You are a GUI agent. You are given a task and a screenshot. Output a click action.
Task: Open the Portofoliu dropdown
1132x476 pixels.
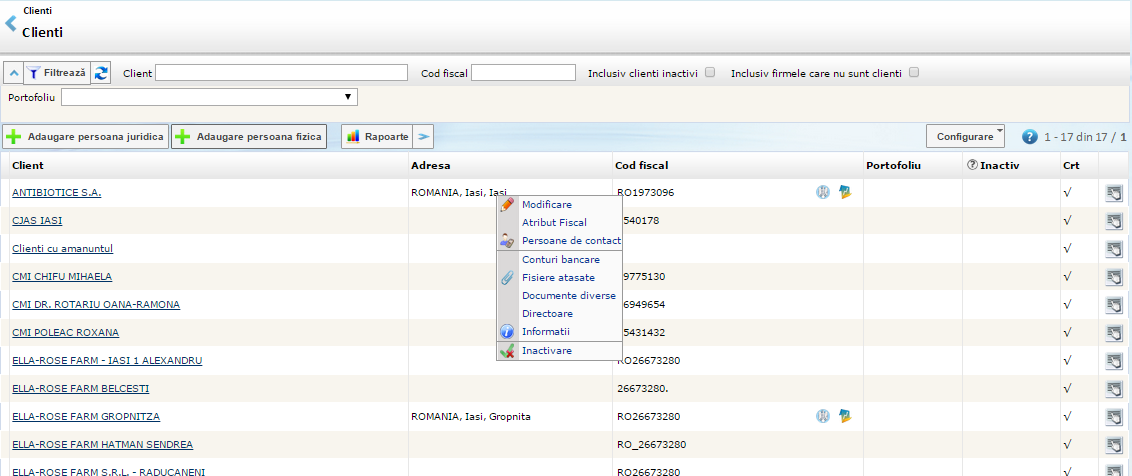click(x=209, y=97)
